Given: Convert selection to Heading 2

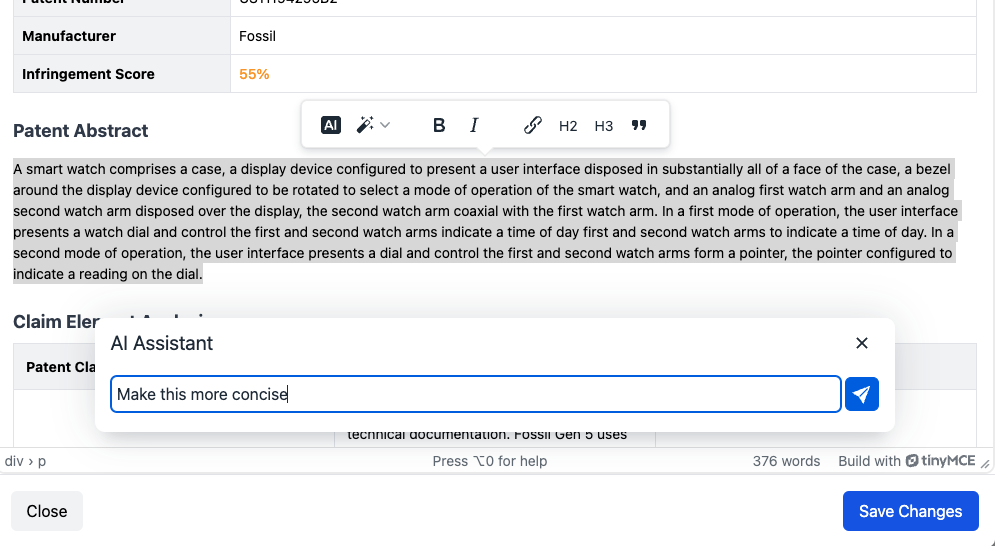Looking at the screenshot, I should (568, 126).
